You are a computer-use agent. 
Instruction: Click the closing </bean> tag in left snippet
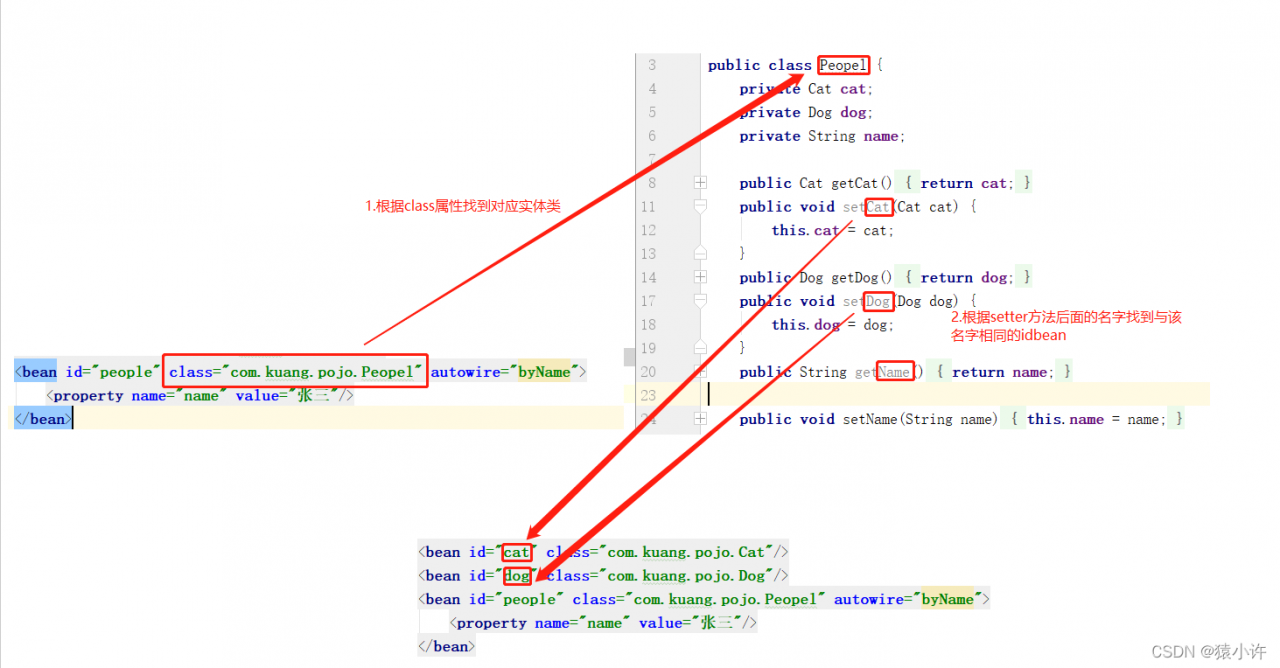point(42,419)
